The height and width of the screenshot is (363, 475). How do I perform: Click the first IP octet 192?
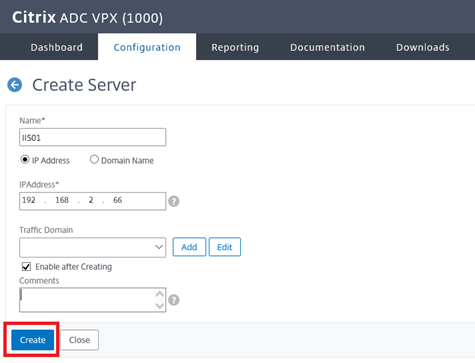[x=29, y=200]
